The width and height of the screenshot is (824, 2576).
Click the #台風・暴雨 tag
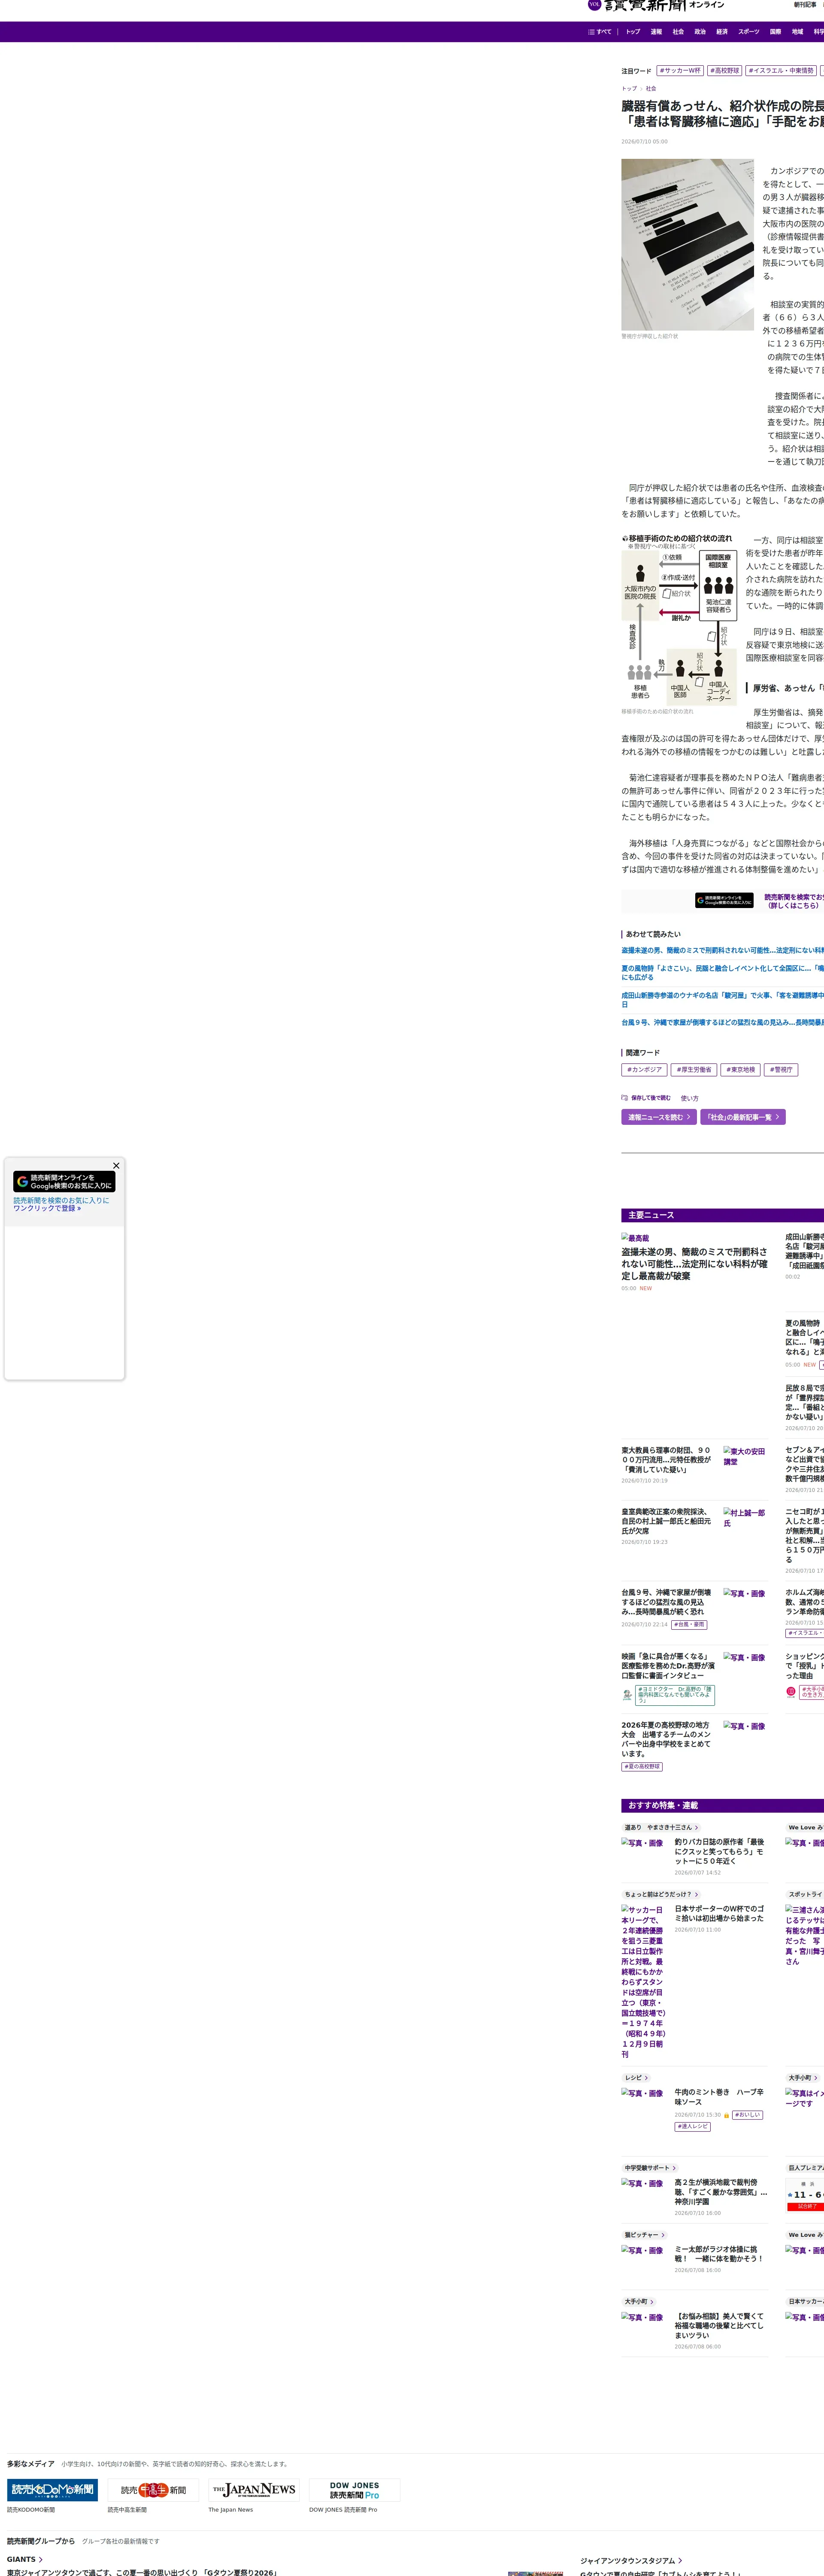pyautogui.click(x=689, y=1625)
